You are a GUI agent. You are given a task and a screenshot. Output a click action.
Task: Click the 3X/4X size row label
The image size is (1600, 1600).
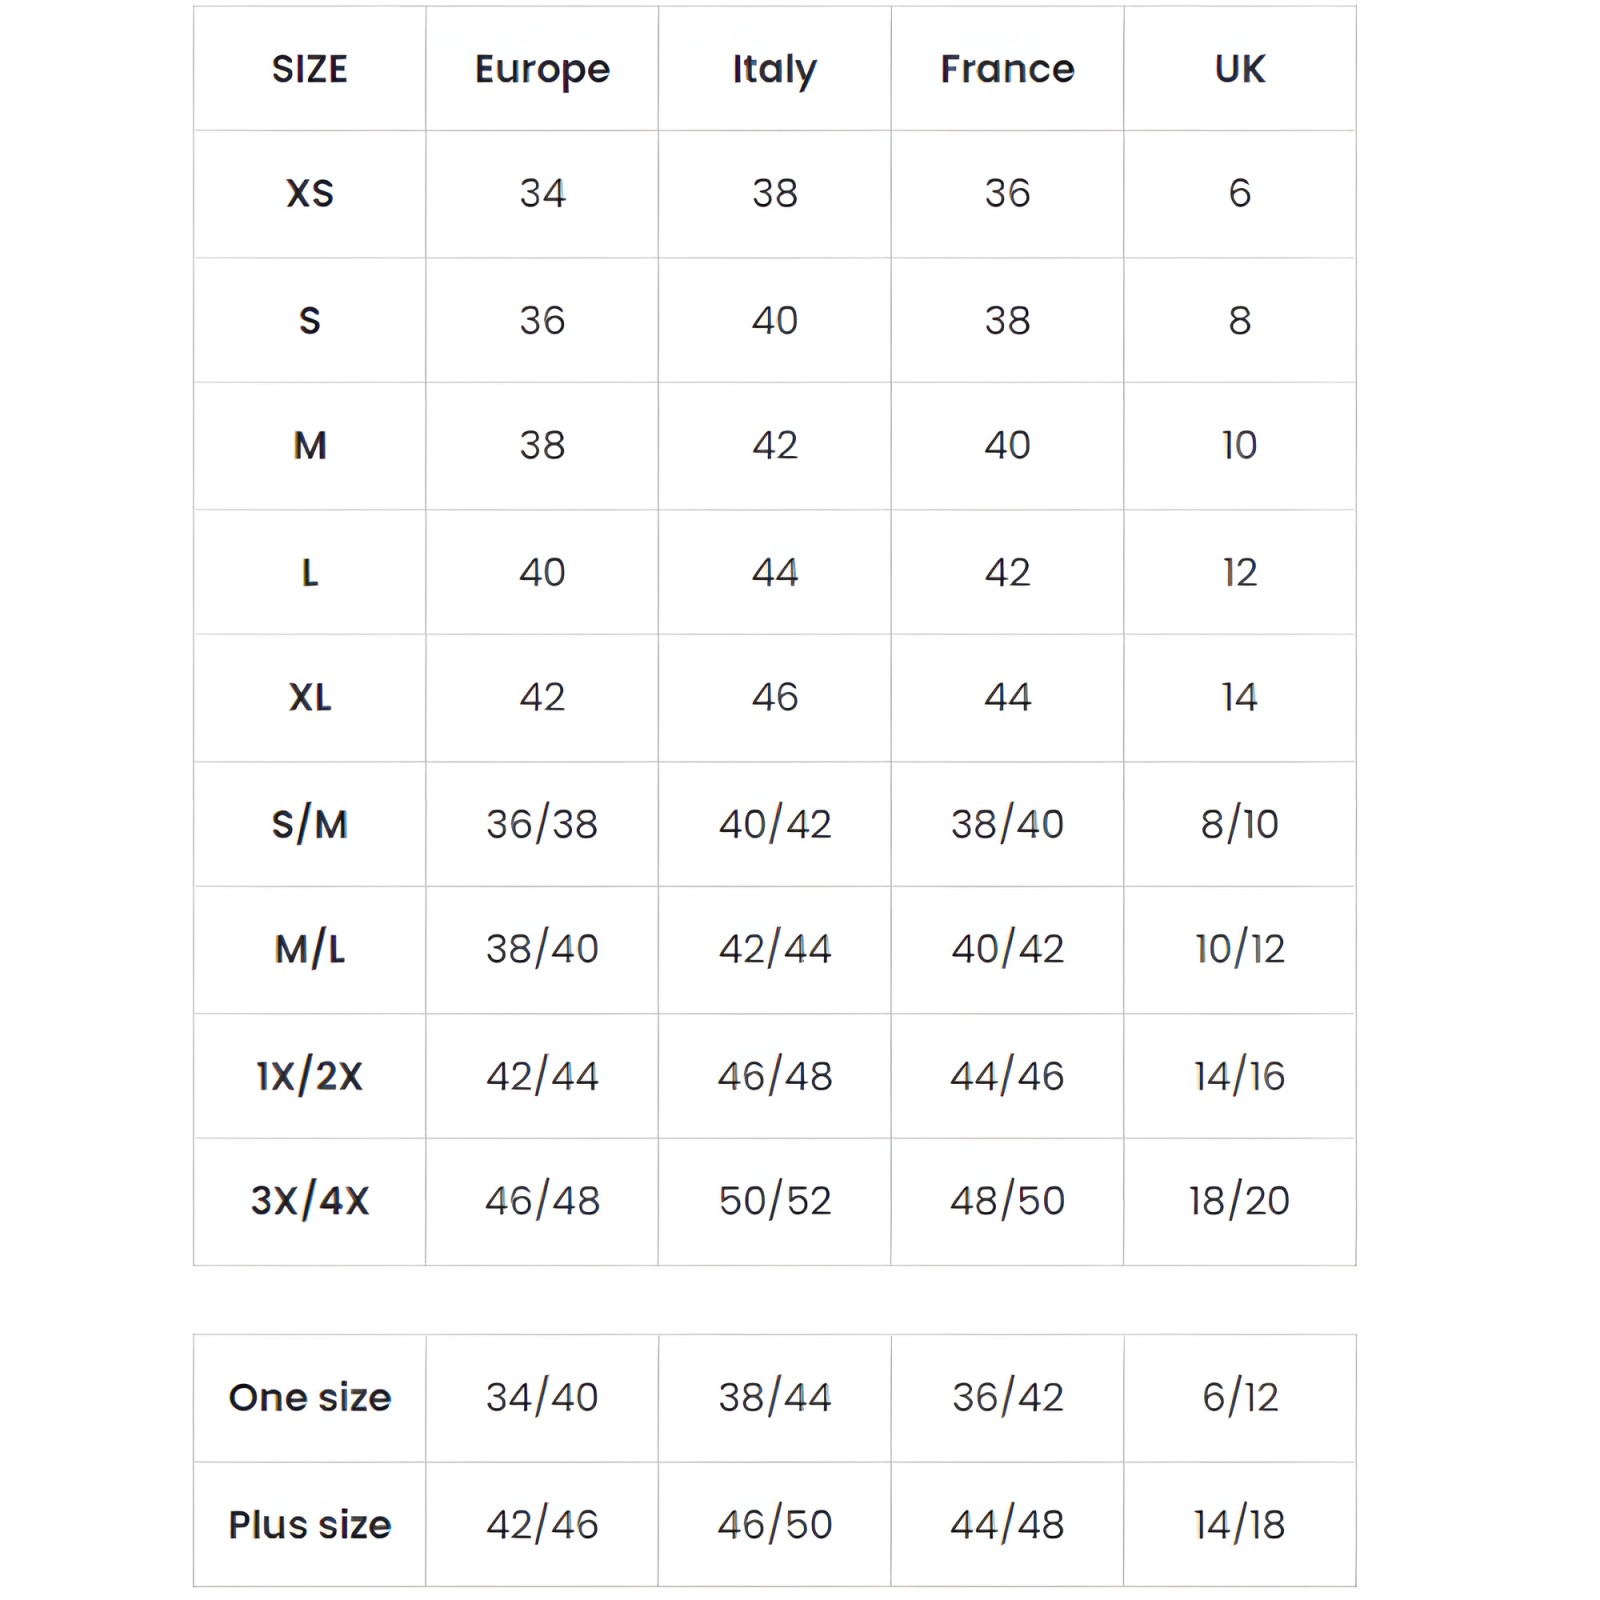coord(309,1200)
